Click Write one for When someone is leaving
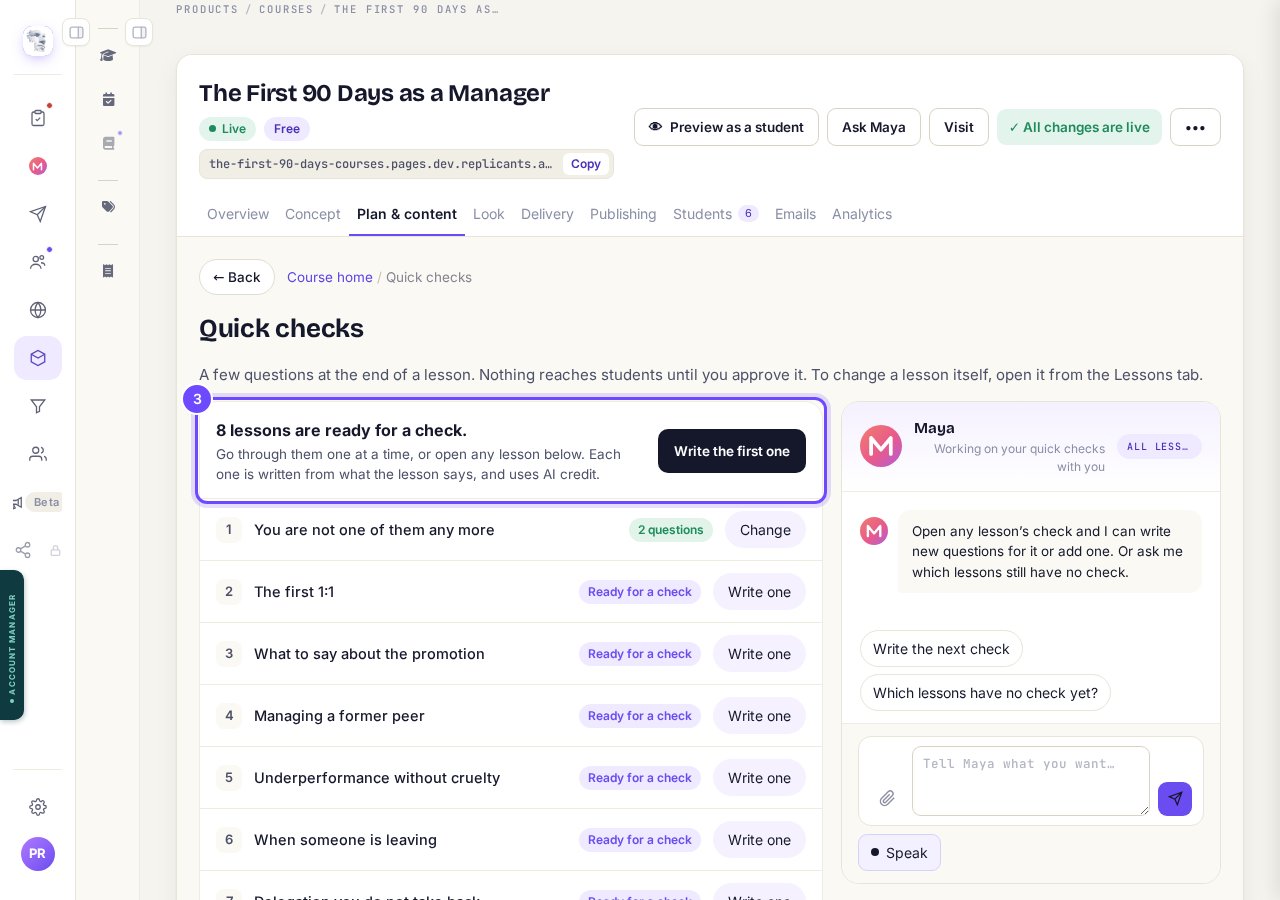The width and height of the screenshot is (1280, 900). tap(759, 840)
